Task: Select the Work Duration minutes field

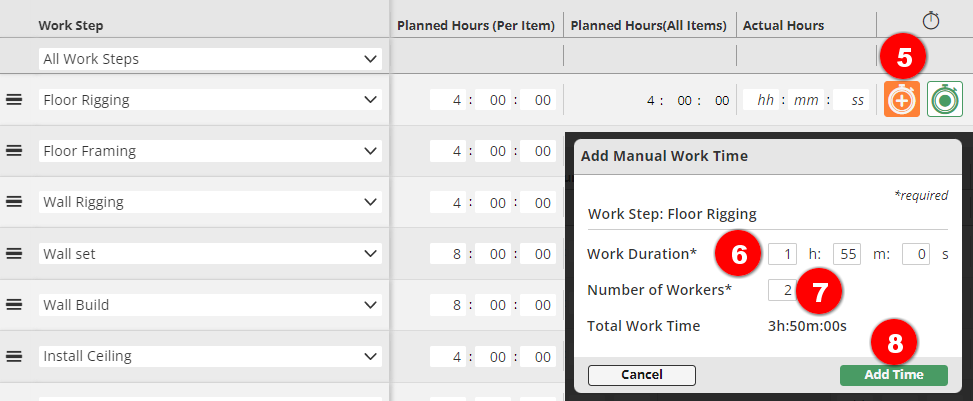Action: click(x=847, y=254)
